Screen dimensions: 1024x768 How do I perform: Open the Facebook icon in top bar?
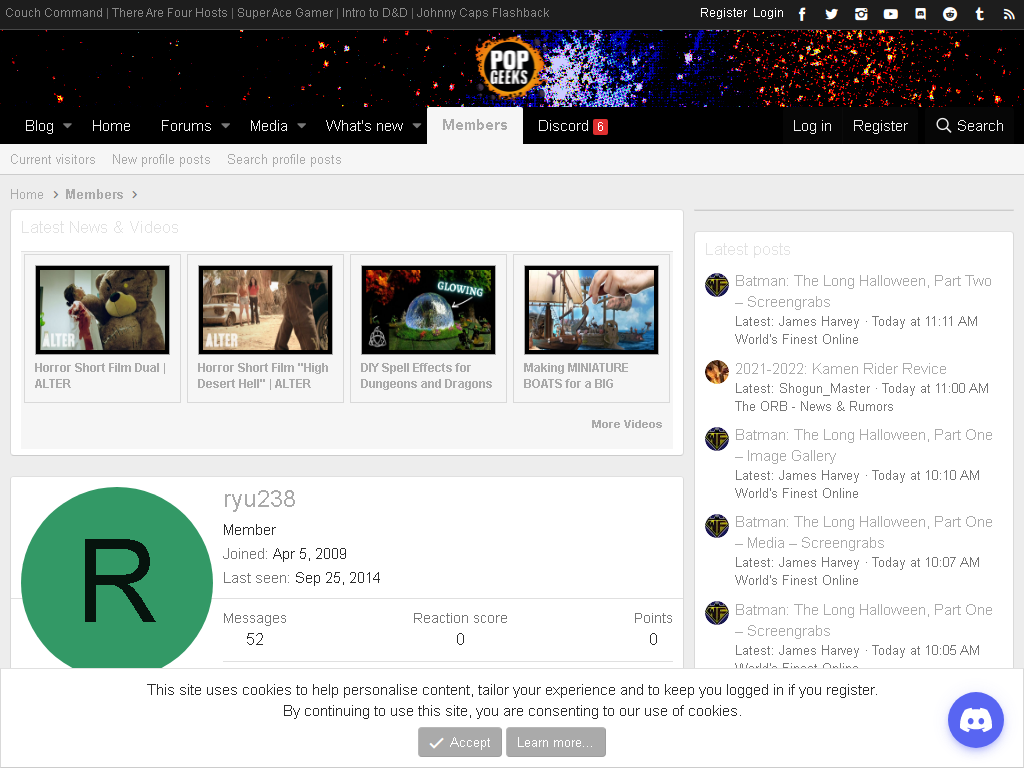(802, 14)
